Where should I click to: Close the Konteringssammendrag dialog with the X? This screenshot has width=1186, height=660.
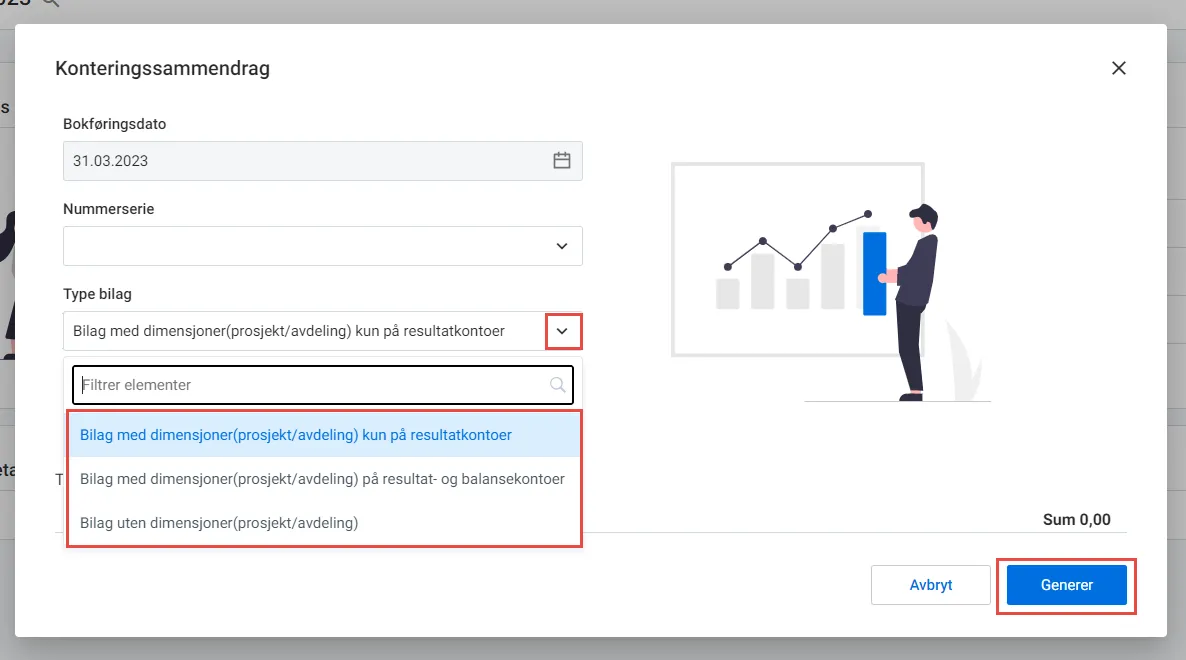click(x=1119, y=68)
